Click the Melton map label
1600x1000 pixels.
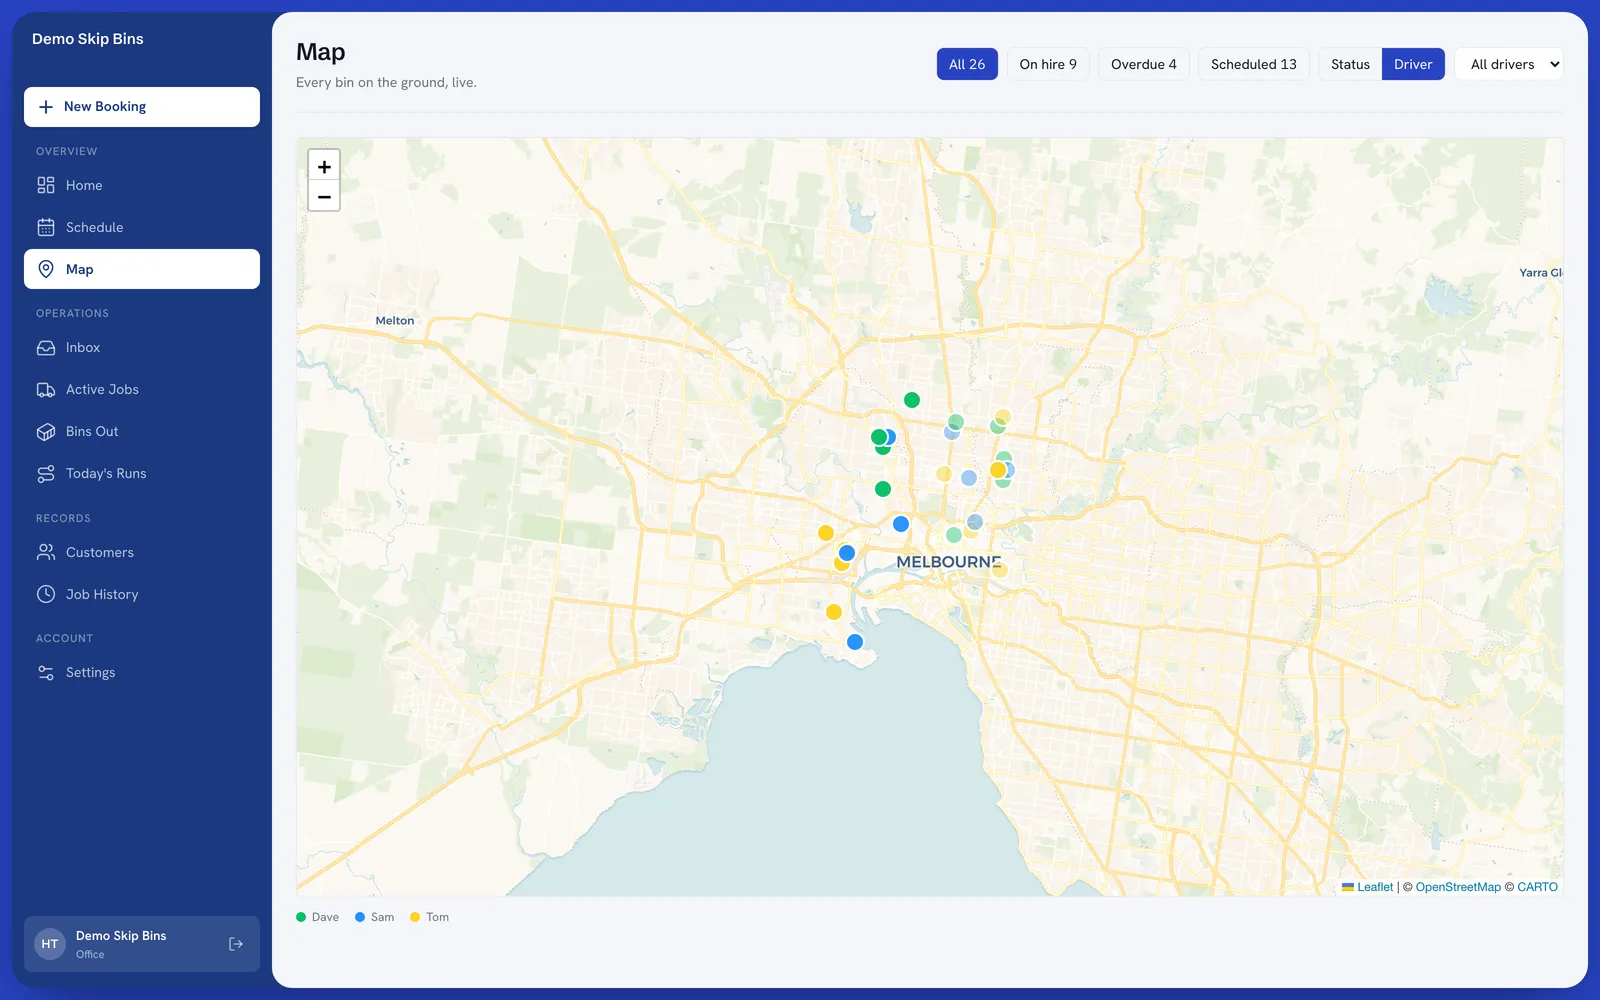[x=395, y=321]
